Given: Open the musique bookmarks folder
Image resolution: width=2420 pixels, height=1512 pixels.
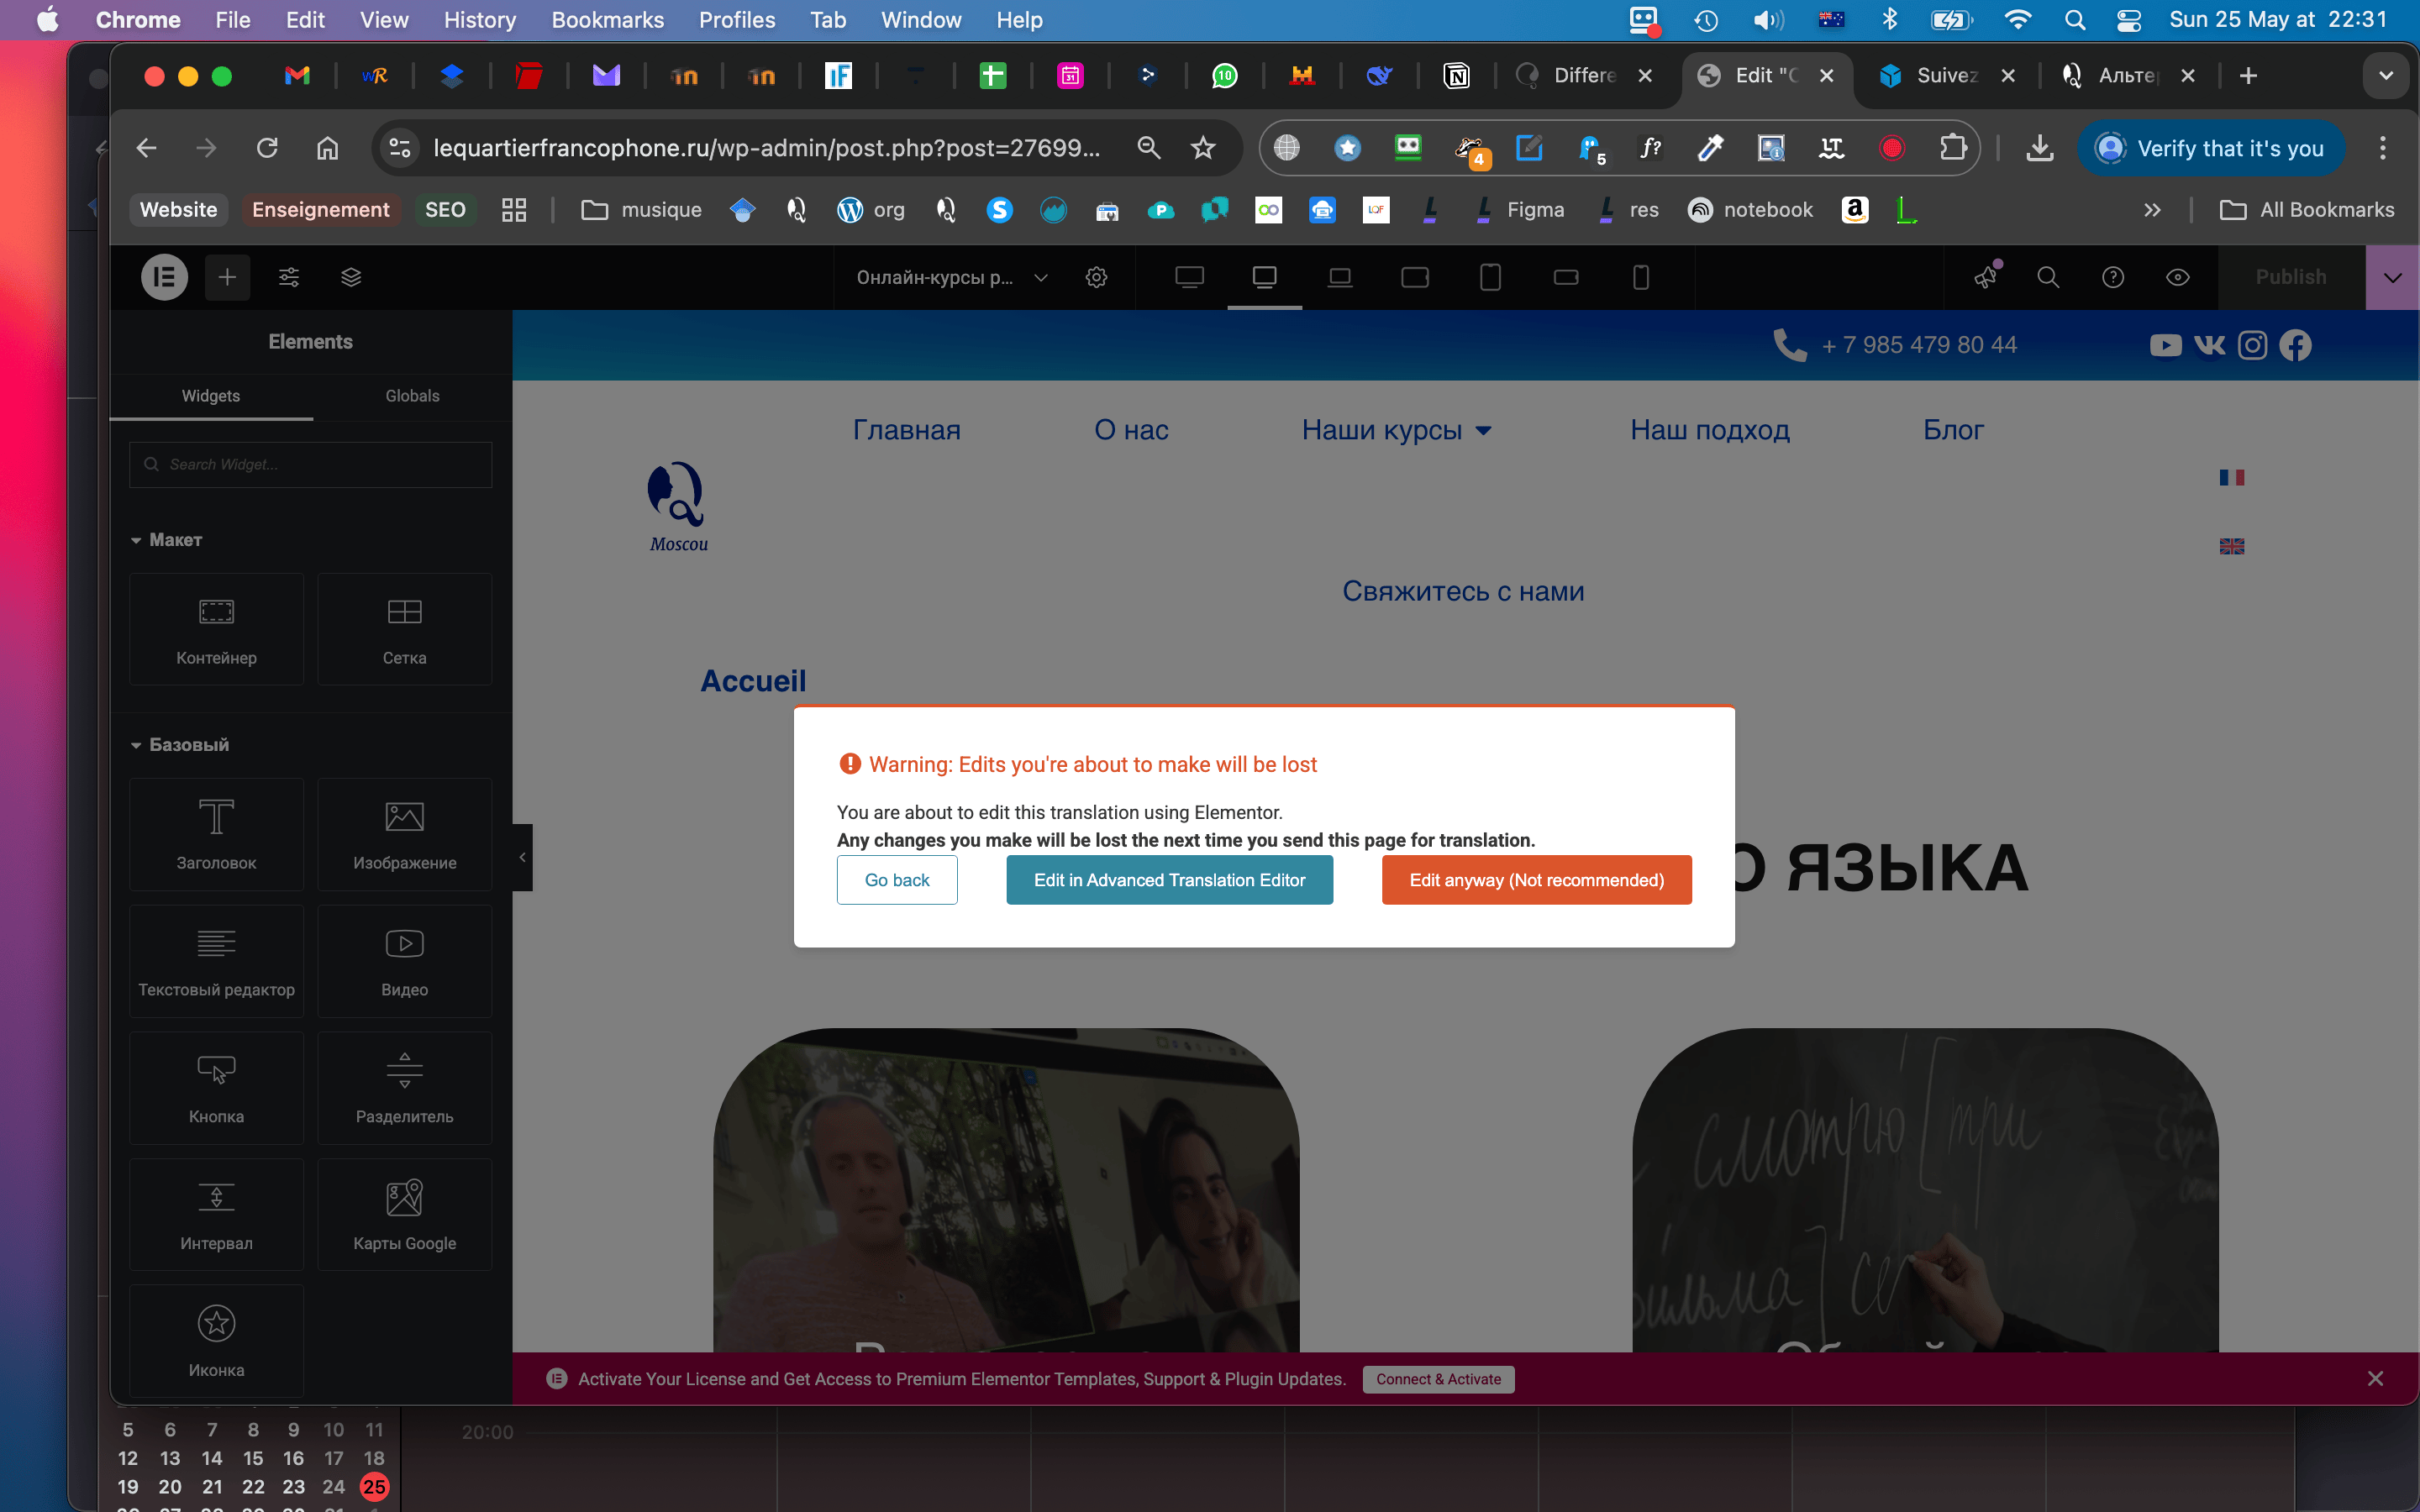Looking at the screenshot, I should tap(642, 210).
